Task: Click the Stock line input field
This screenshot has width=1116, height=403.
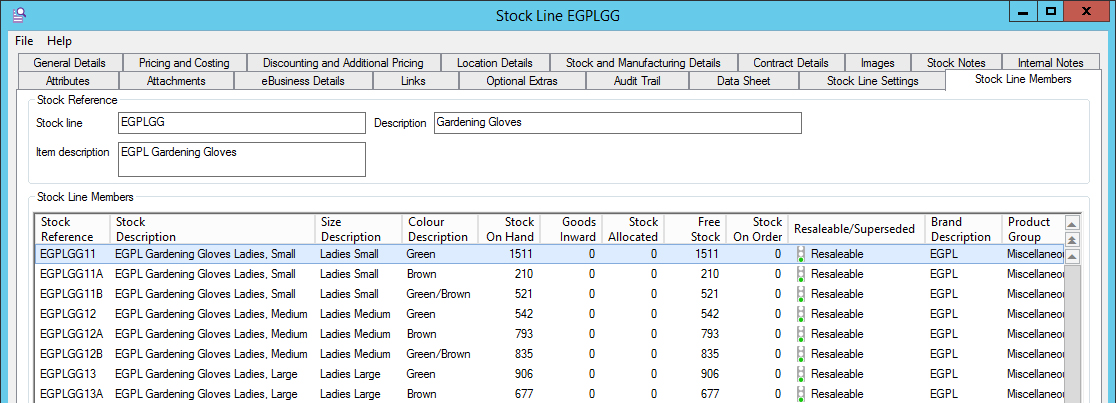Action: pyautogui.click(x=241, y=122)
